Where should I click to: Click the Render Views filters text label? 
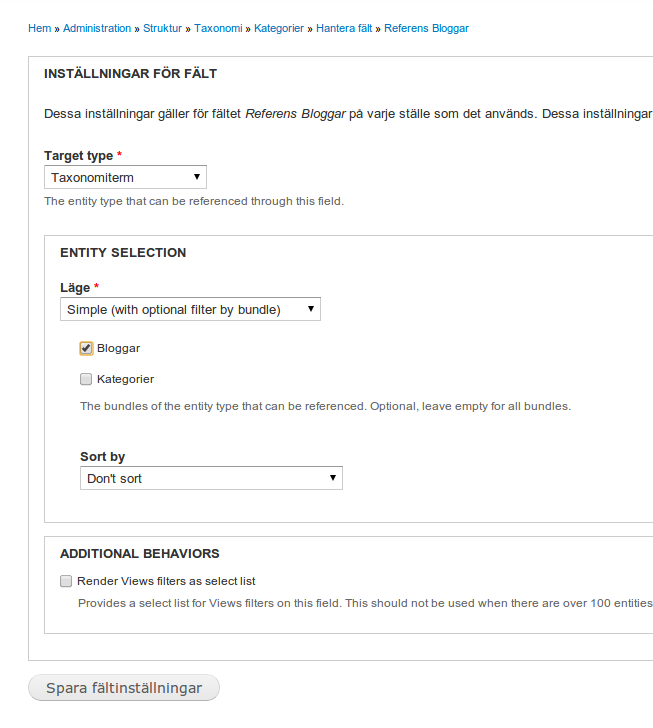click(x=166, y=581)
